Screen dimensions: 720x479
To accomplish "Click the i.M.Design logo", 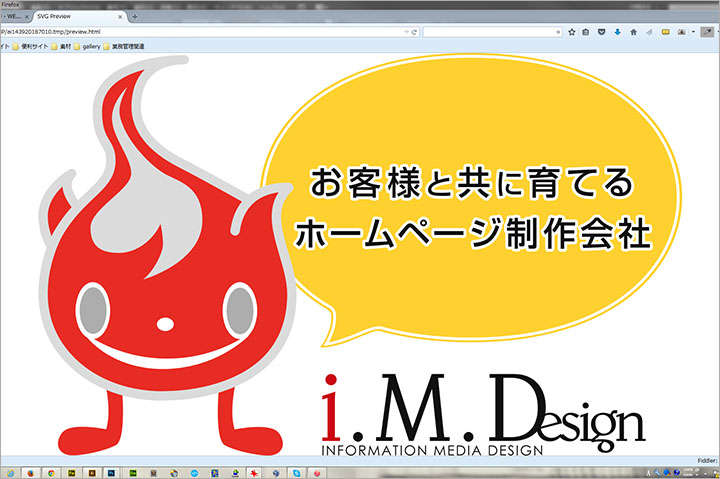I will (483, 415).
